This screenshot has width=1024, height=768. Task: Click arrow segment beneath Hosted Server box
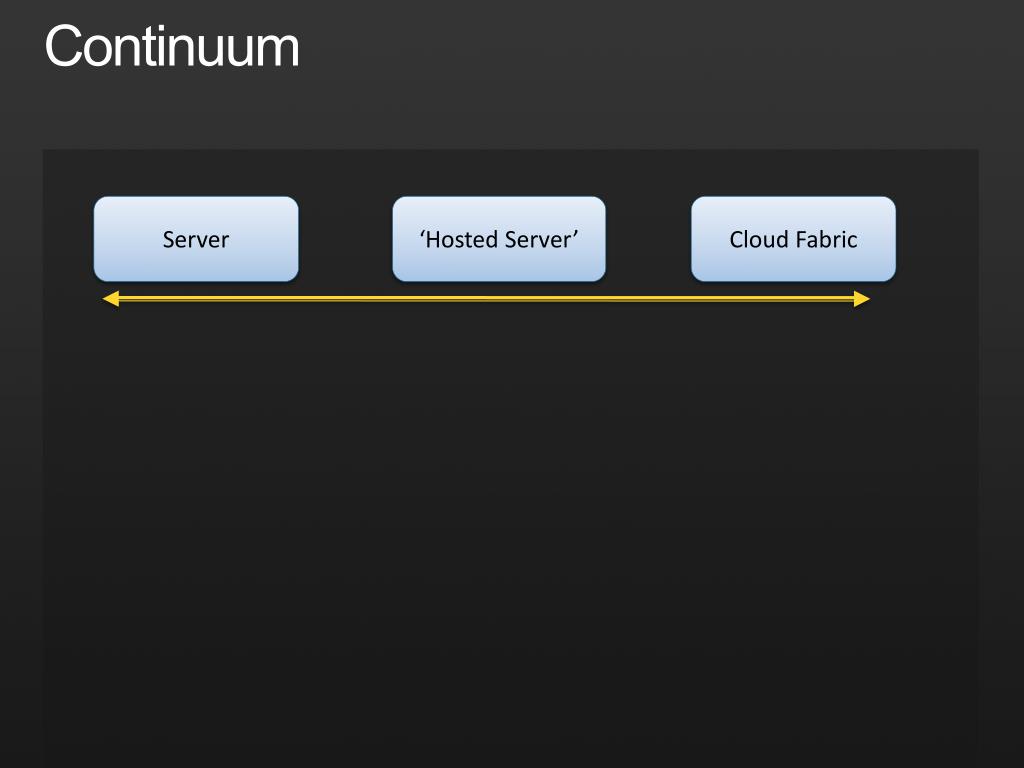pyautogui.click(x=499, y=298)
